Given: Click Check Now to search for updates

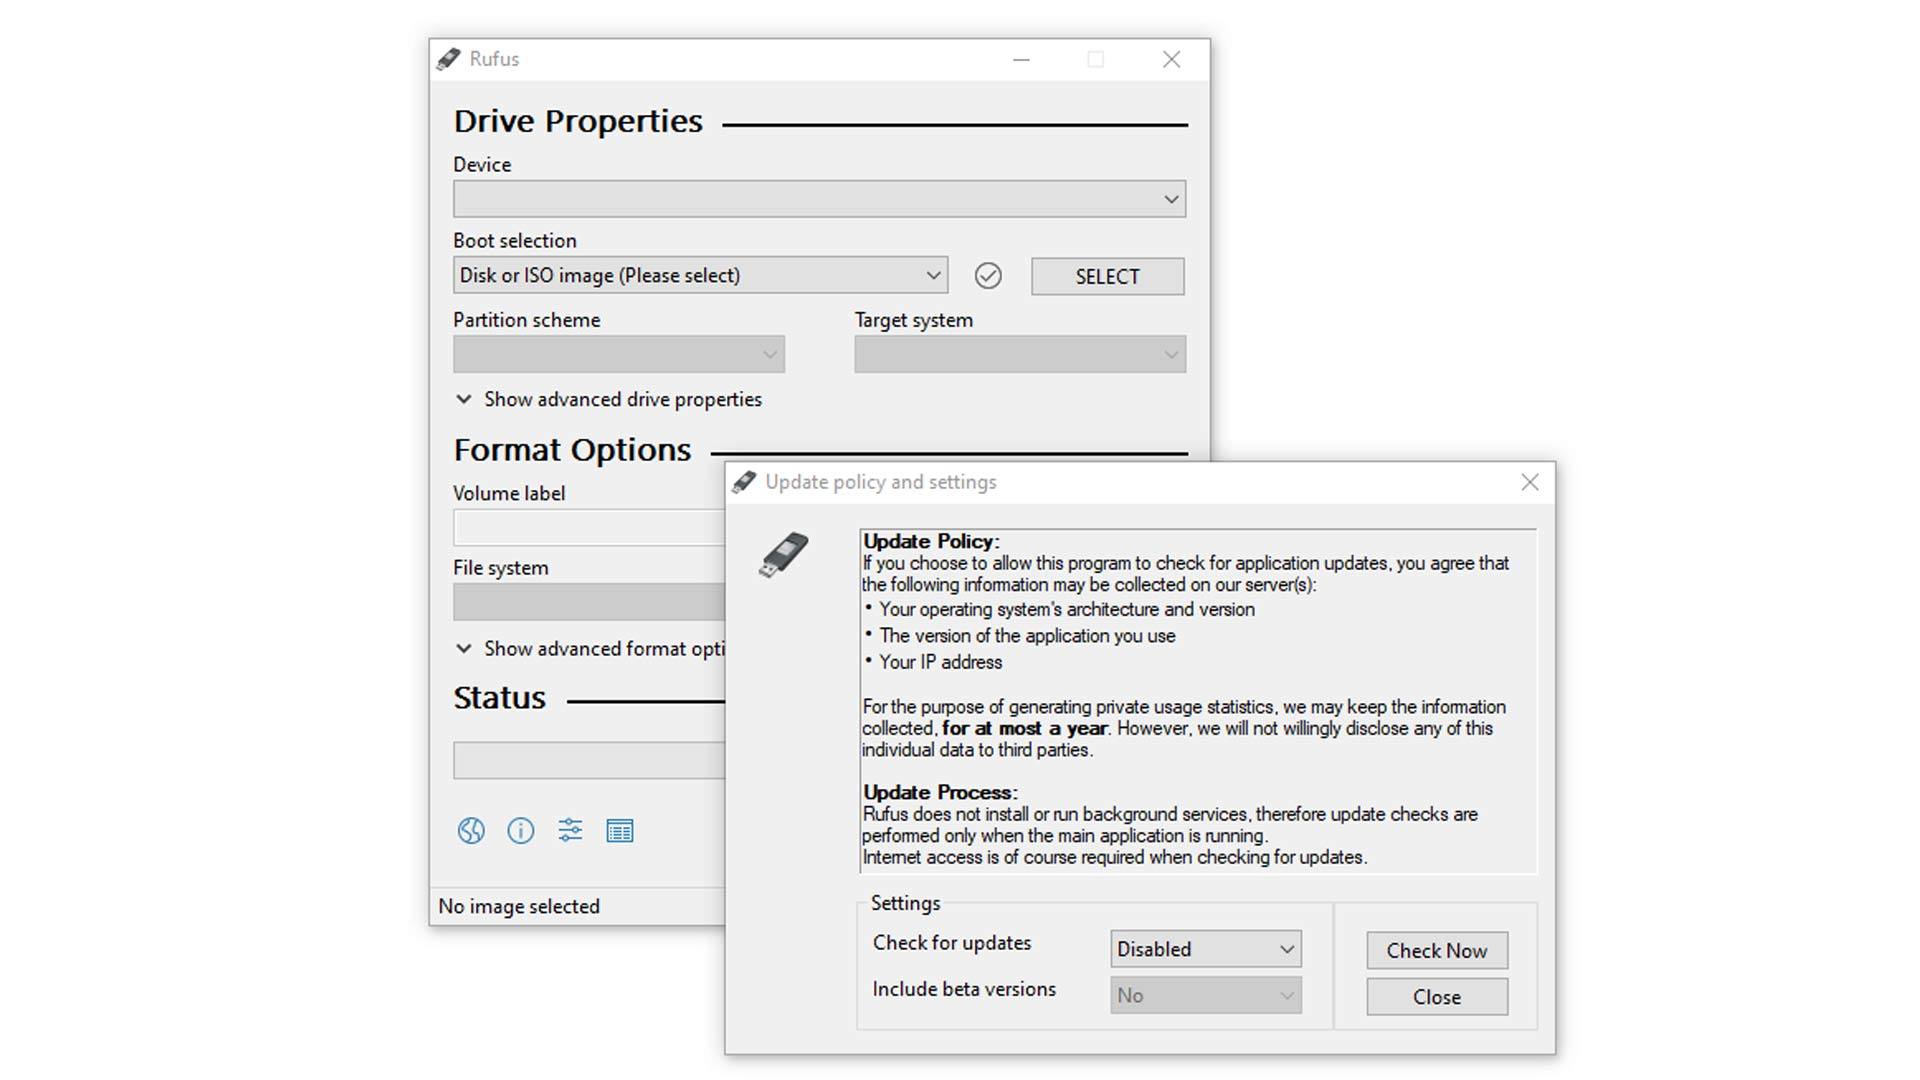Looking at the screenshot, I should (1436, 949).
